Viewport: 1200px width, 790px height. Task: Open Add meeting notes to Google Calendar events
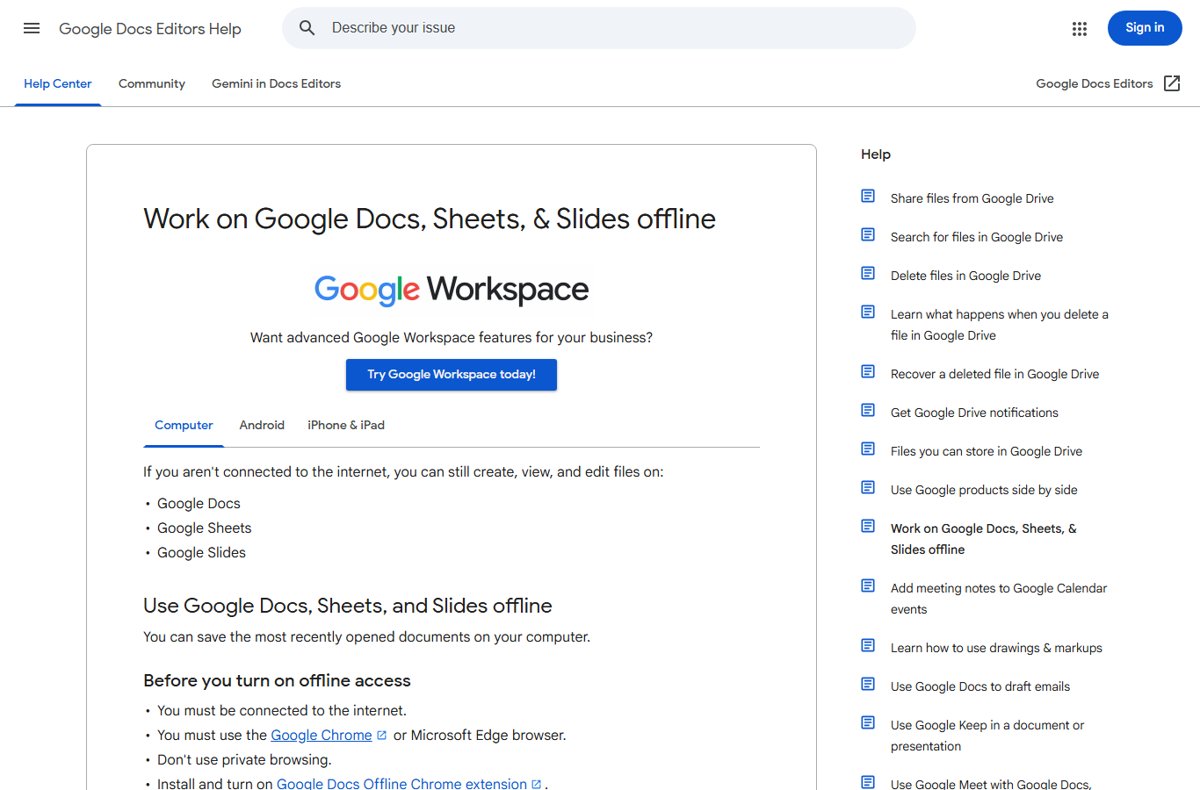tap(999, 599)
